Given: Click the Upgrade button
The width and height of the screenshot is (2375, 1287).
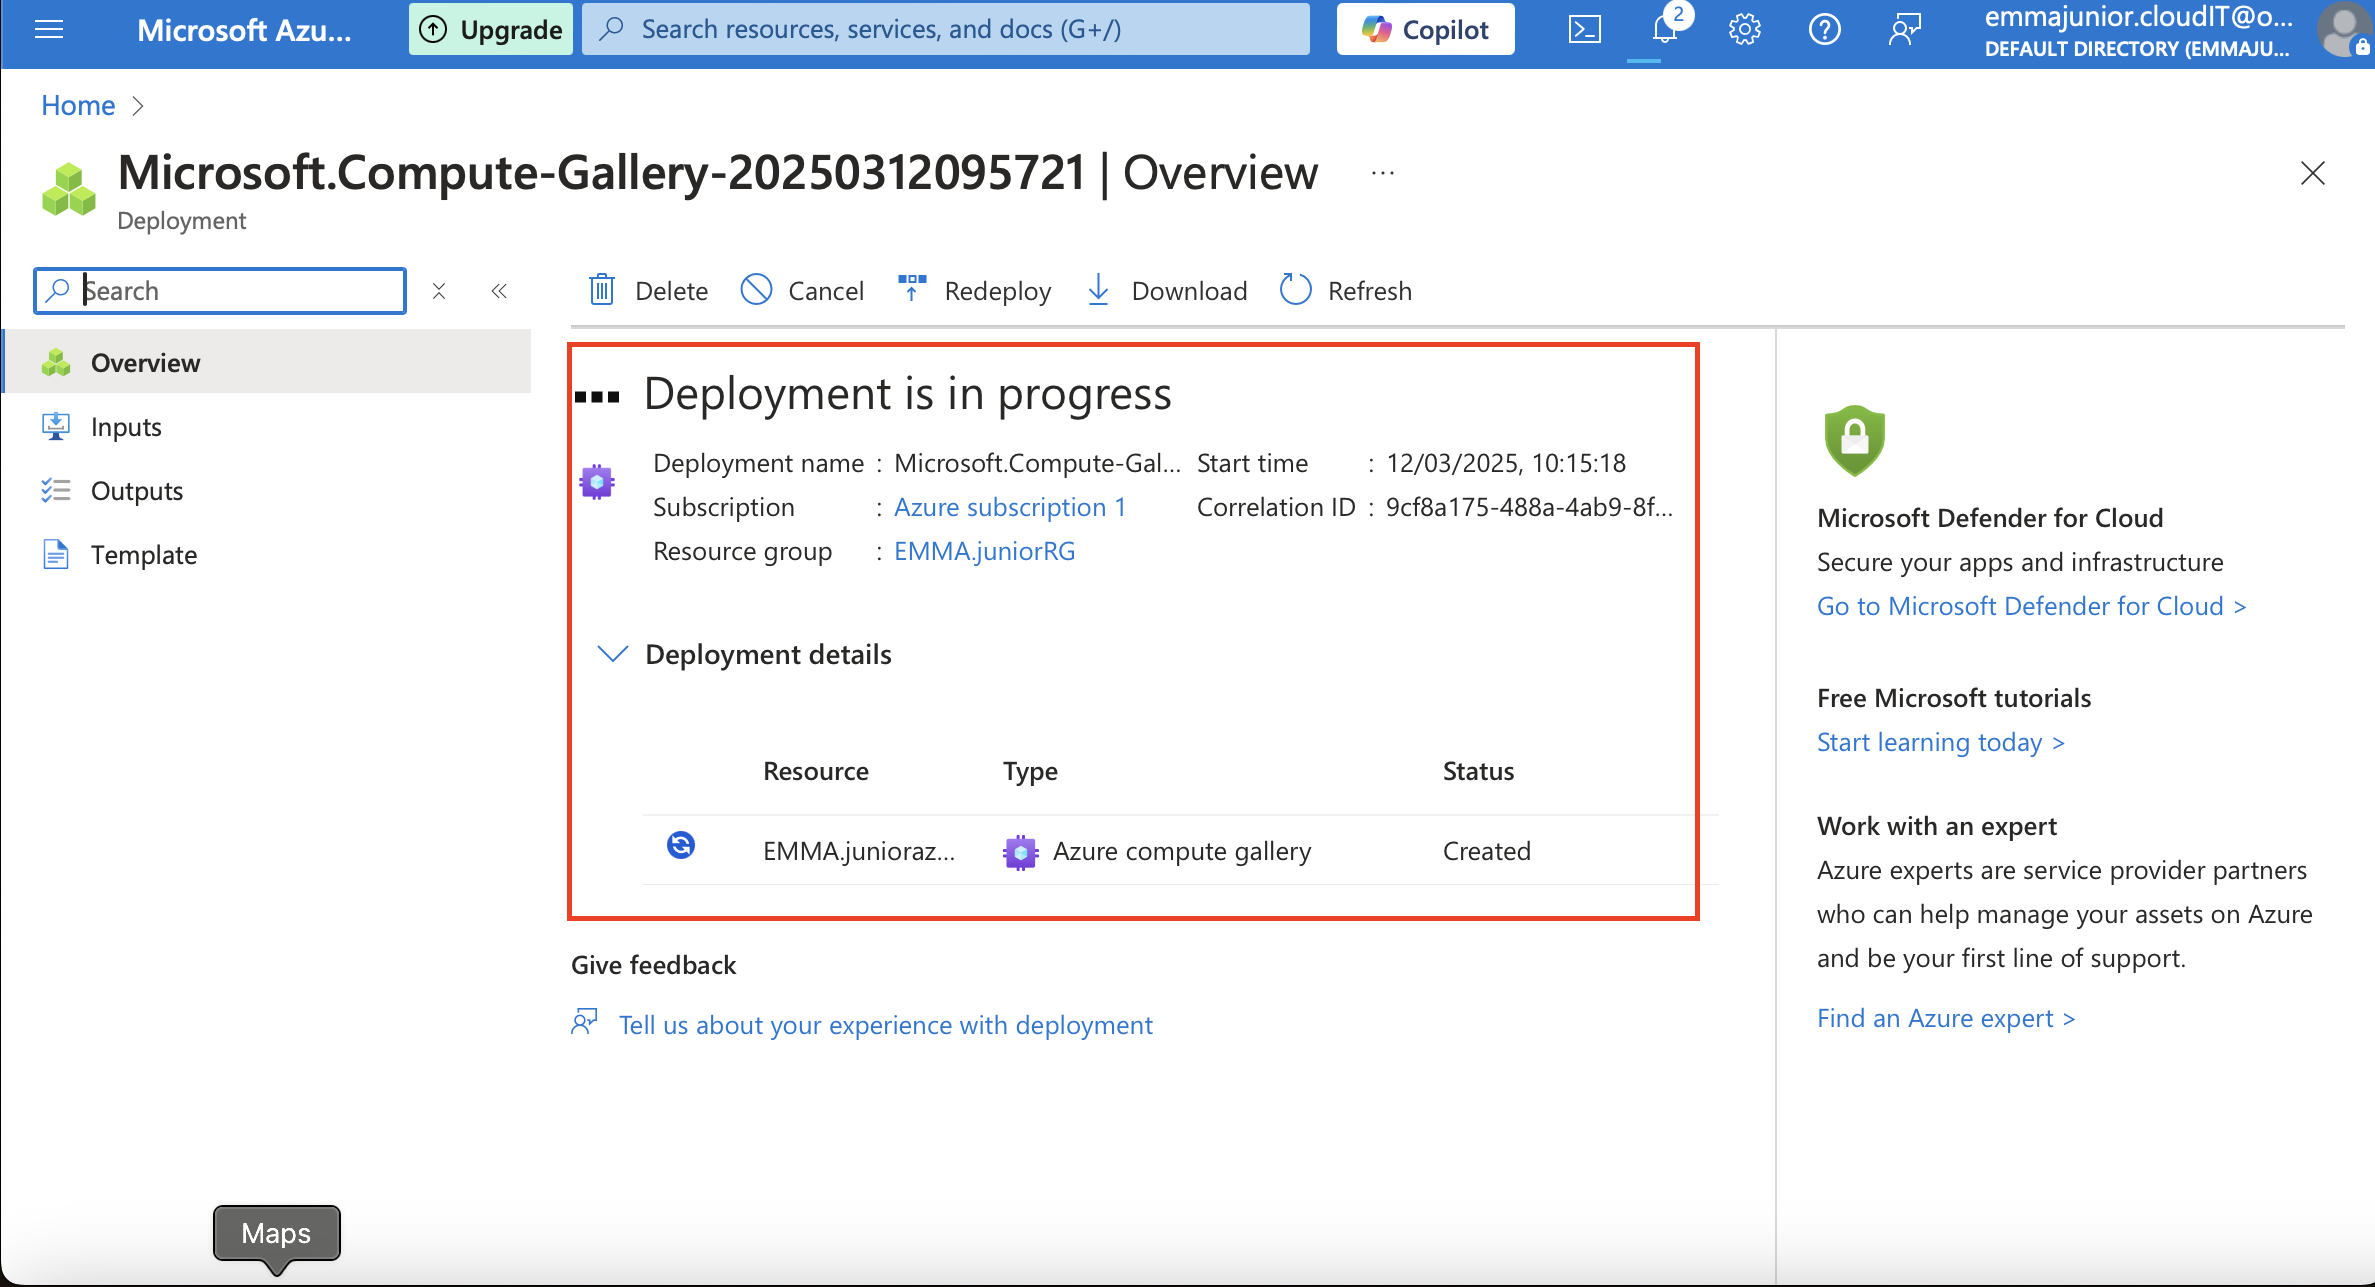Looking at the screenshot, I should (x=491, y=30).
